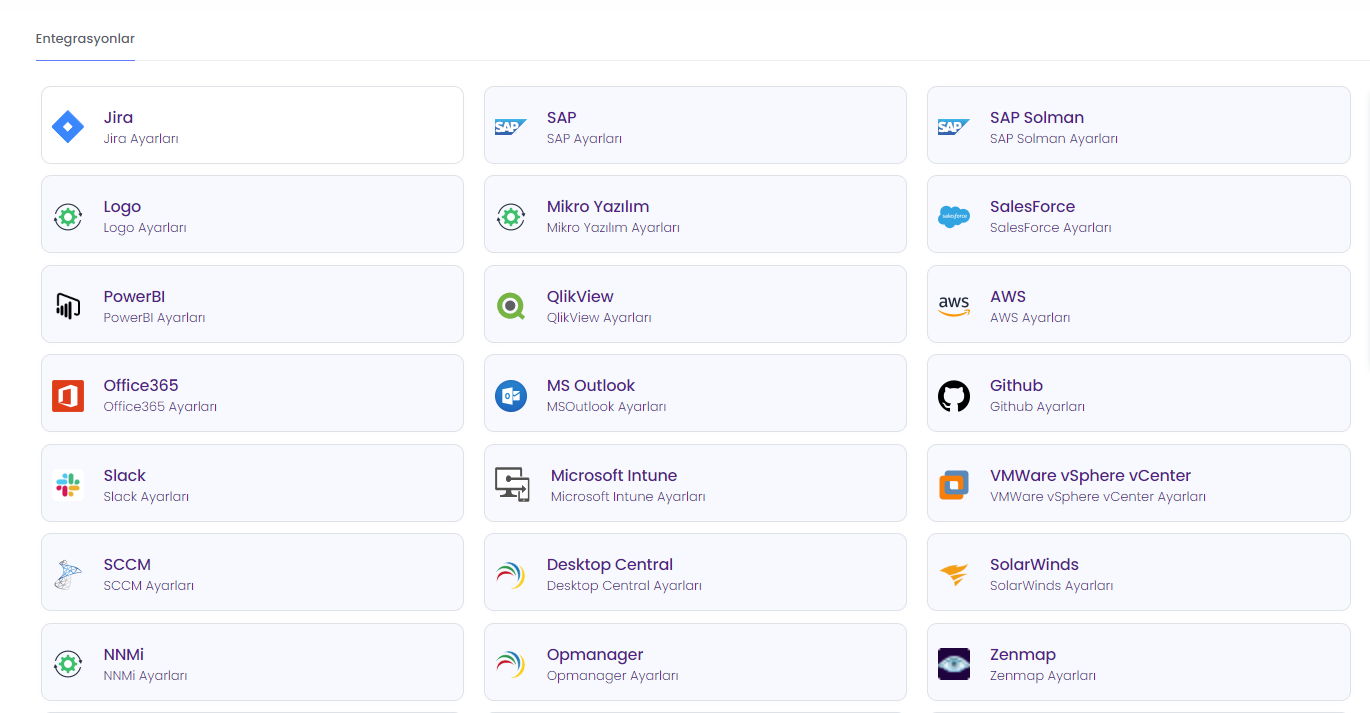Open Desktop Central settings title
Image resolution: width=1370 pixels, height=713 pixels.
(609, 564)
